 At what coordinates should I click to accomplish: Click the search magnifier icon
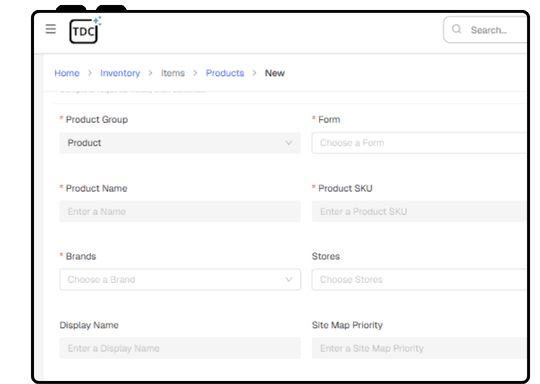456,29
